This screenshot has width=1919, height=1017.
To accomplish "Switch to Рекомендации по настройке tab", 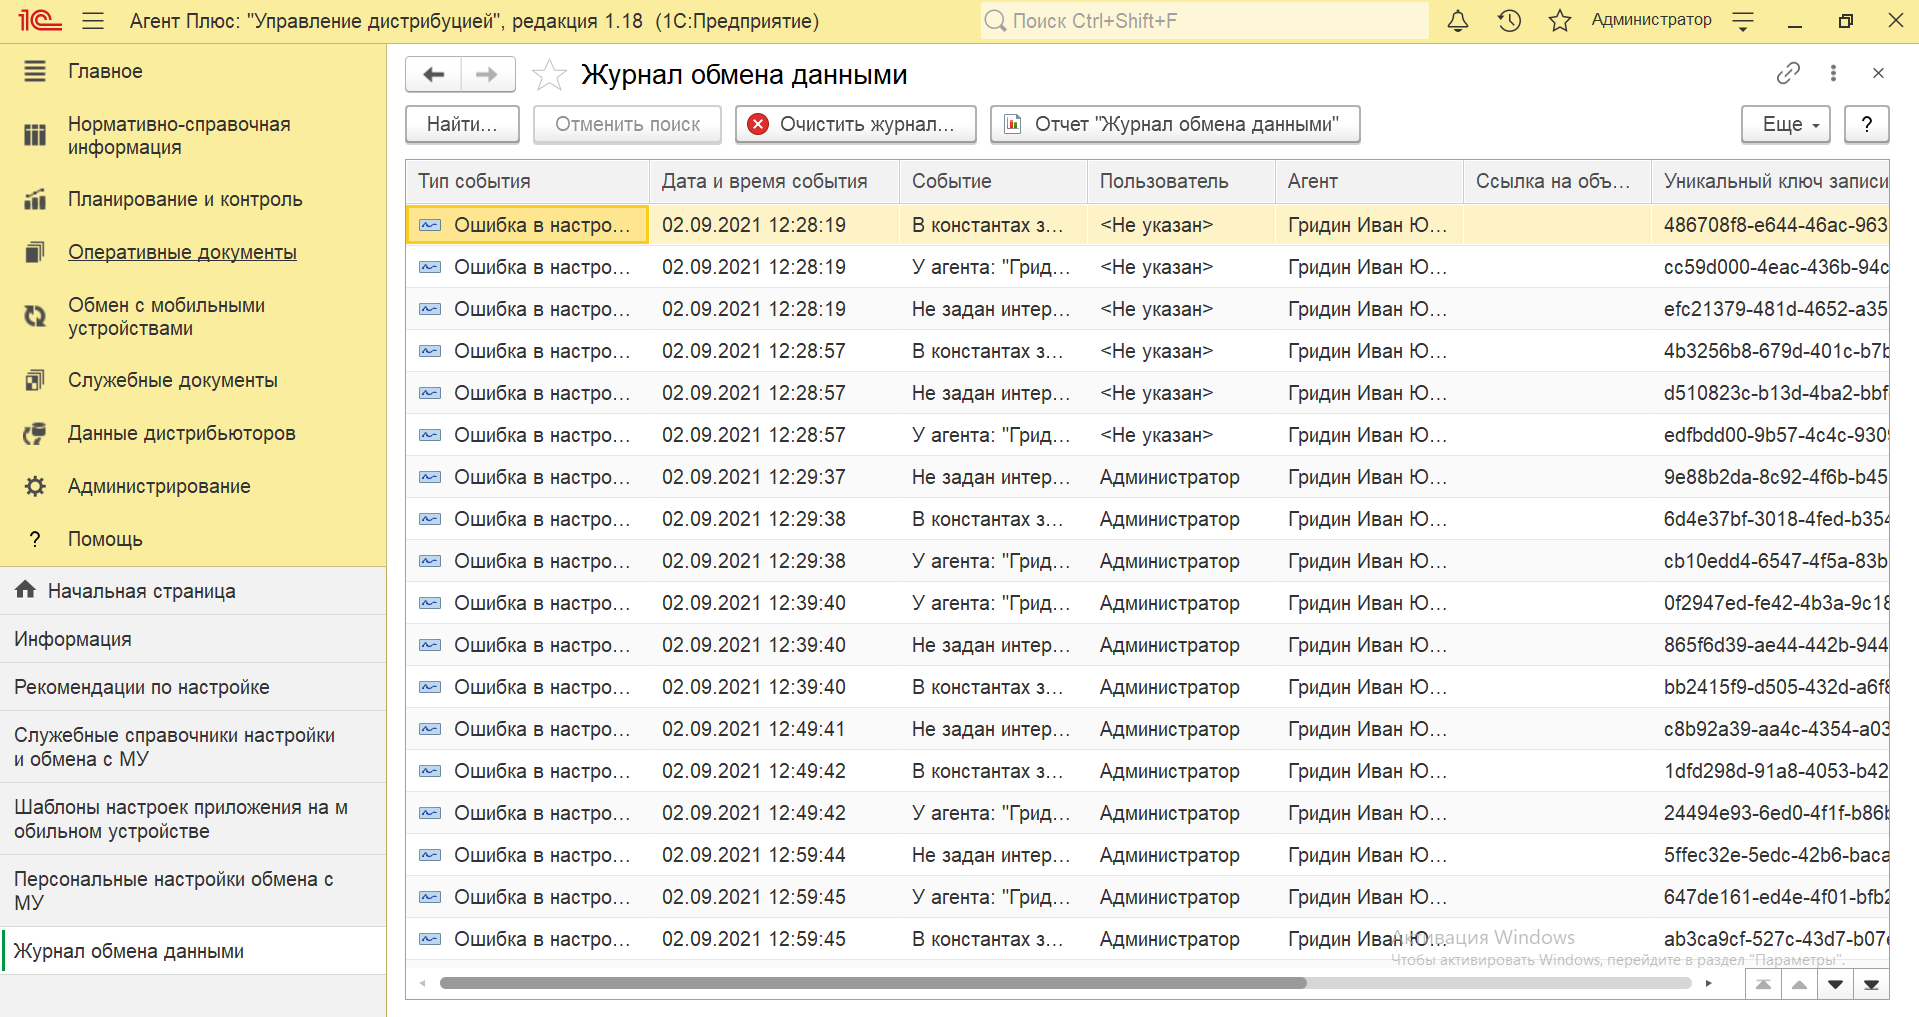I will [x=193, y=687].
